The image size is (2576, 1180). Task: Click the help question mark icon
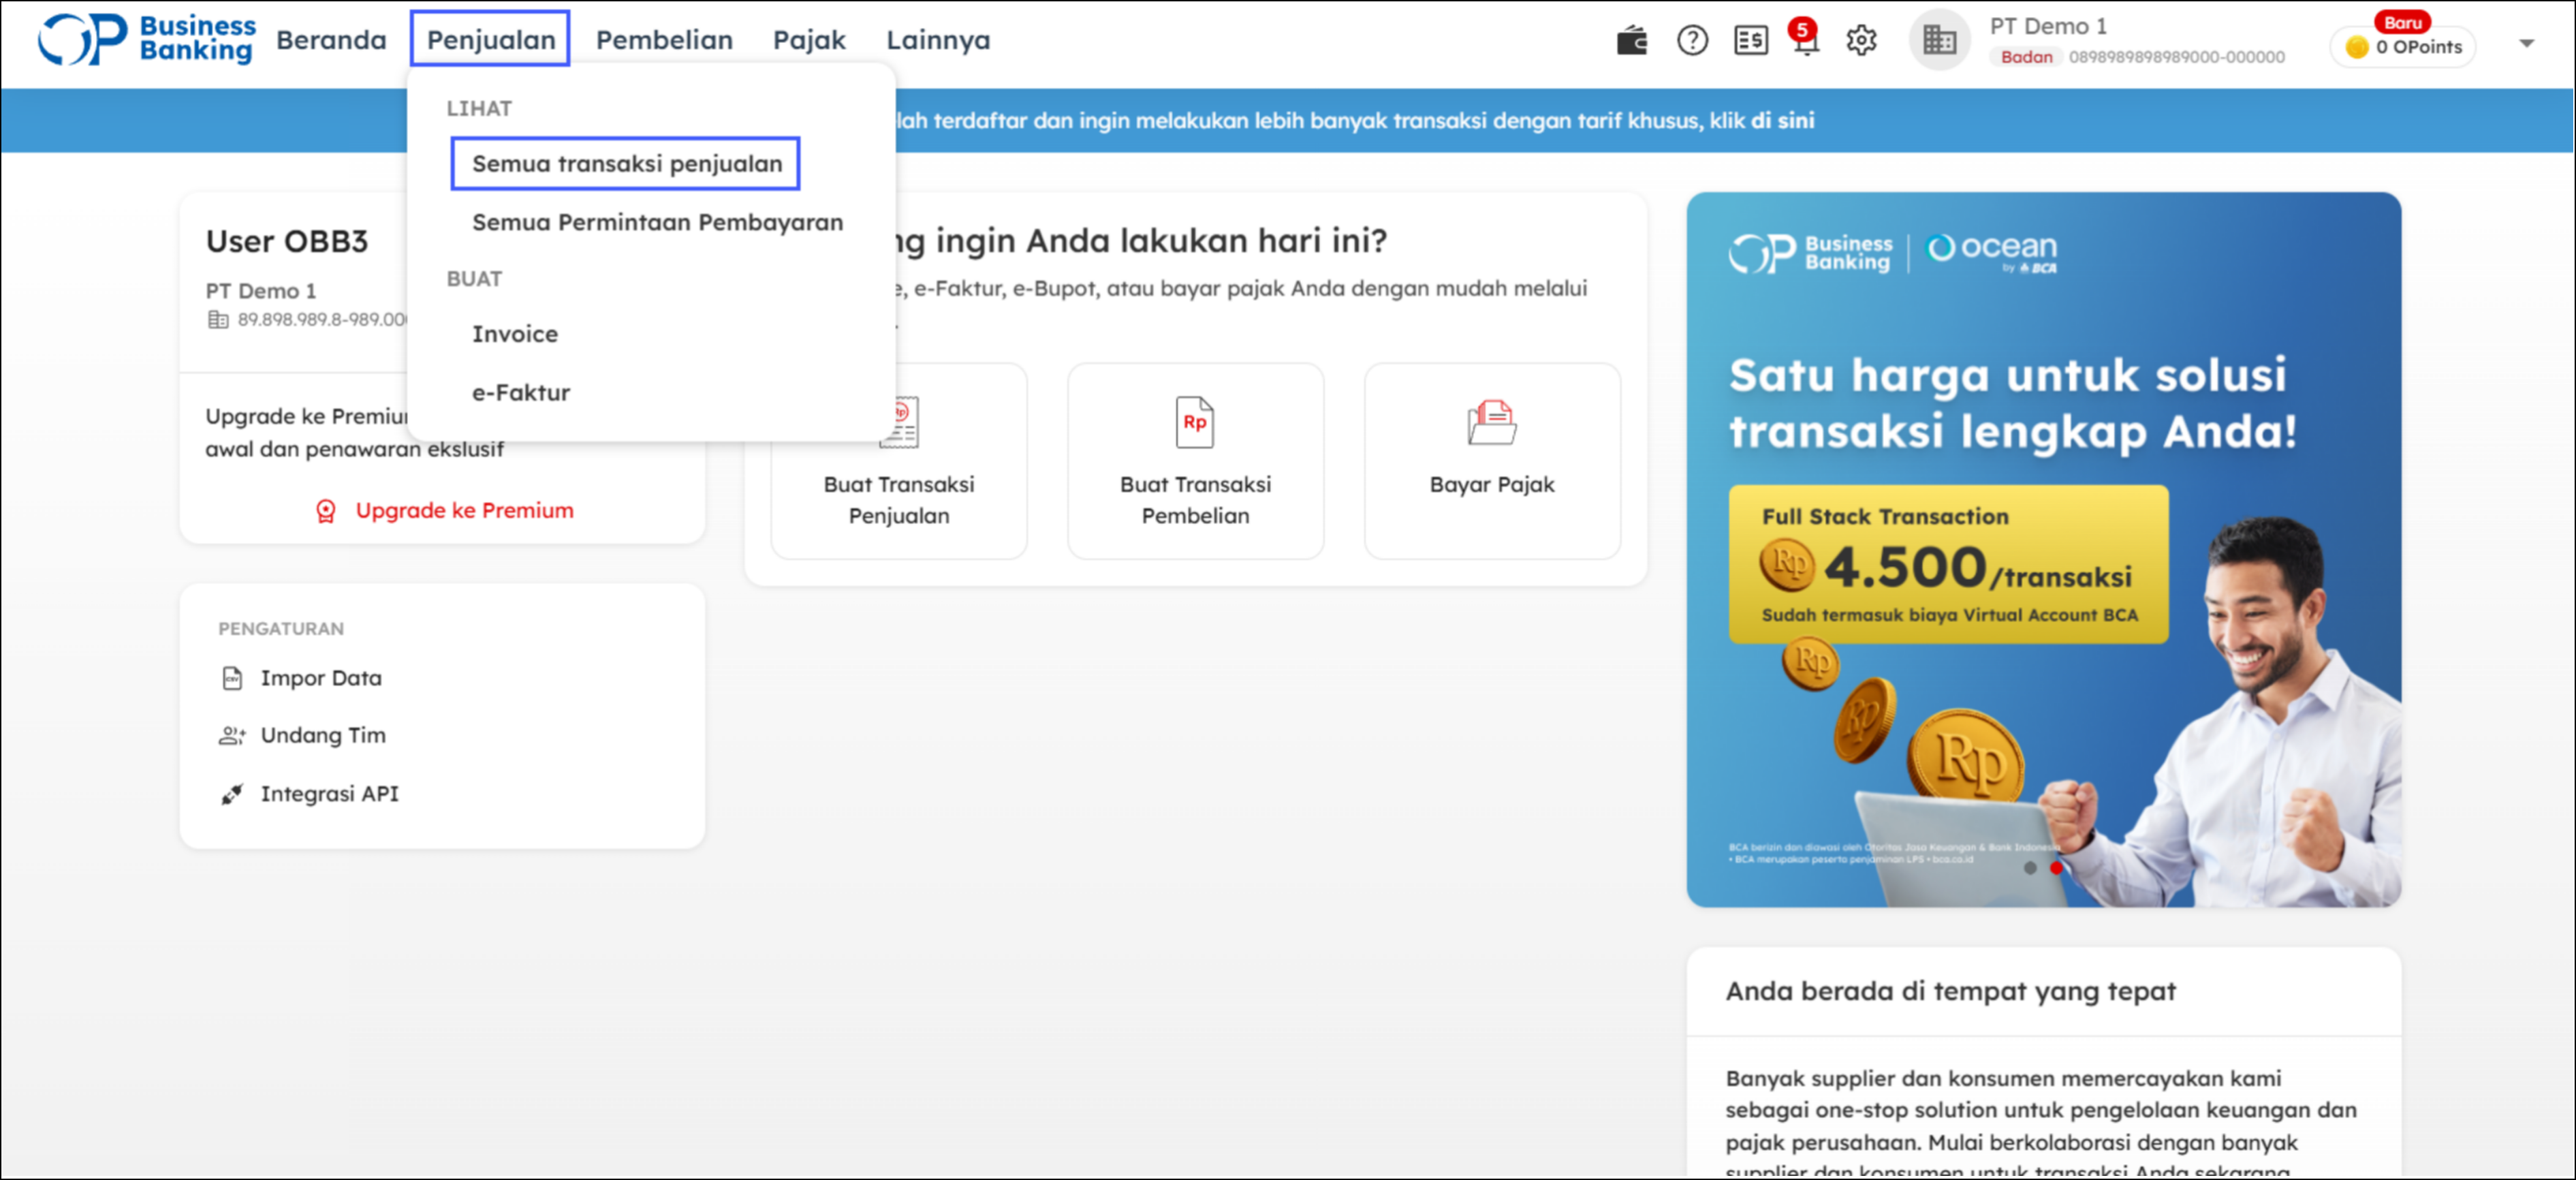point(1692,41)
